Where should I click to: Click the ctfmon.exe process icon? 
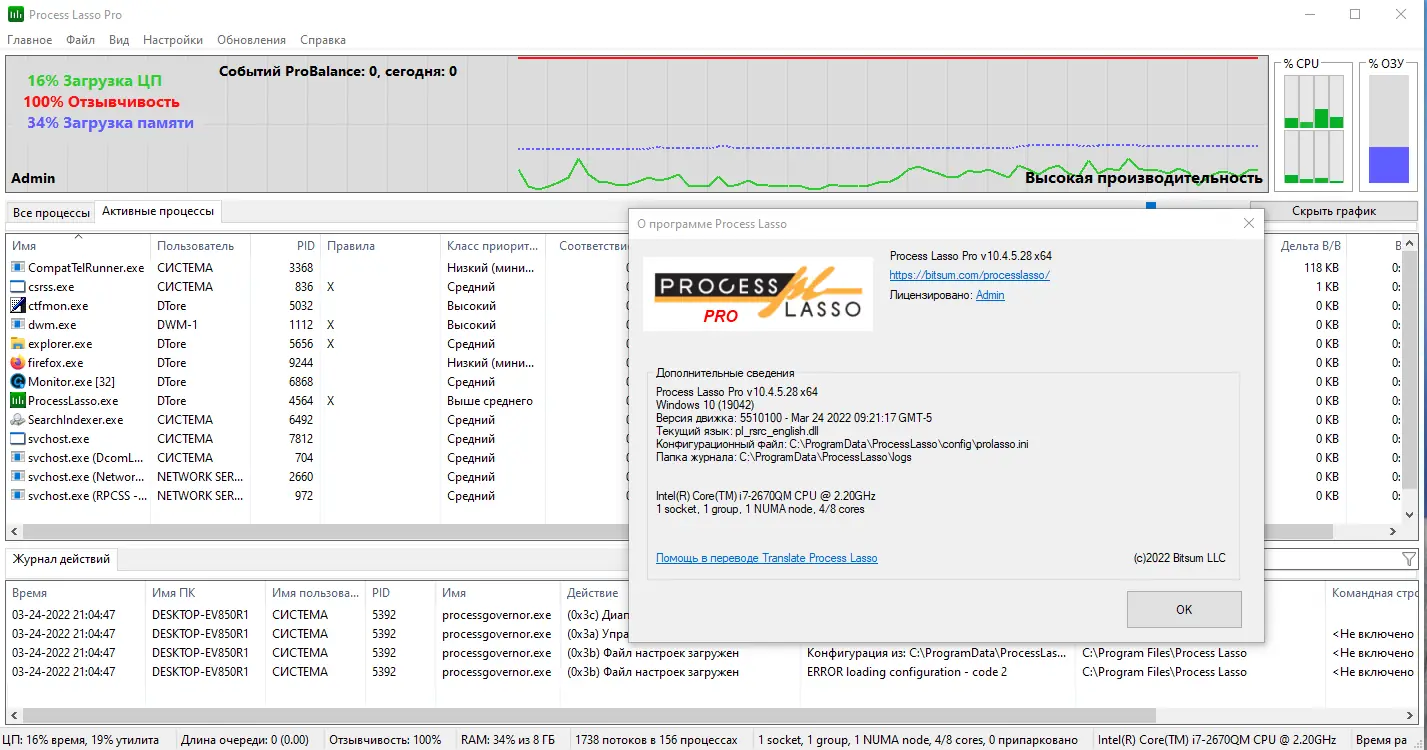pos(18,306)
